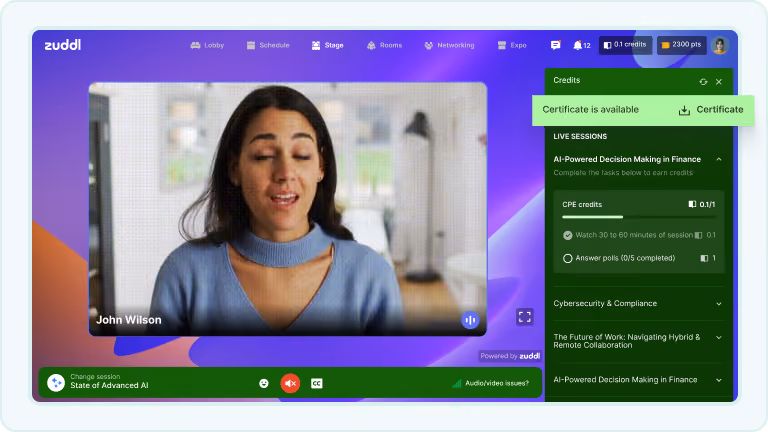Enter fullscreen mode for the stage
This screenshot has width=768, height=432.
(x=525, y=317)
